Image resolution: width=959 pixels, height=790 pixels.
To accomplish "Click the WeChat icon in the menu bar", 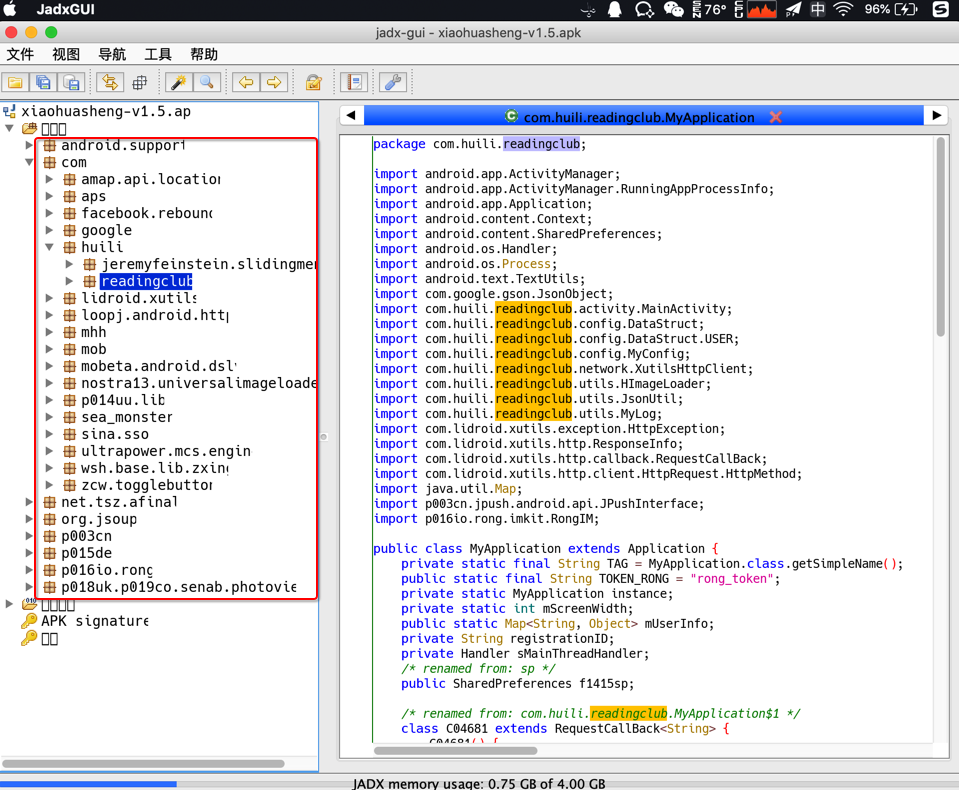I will point(673,9).
